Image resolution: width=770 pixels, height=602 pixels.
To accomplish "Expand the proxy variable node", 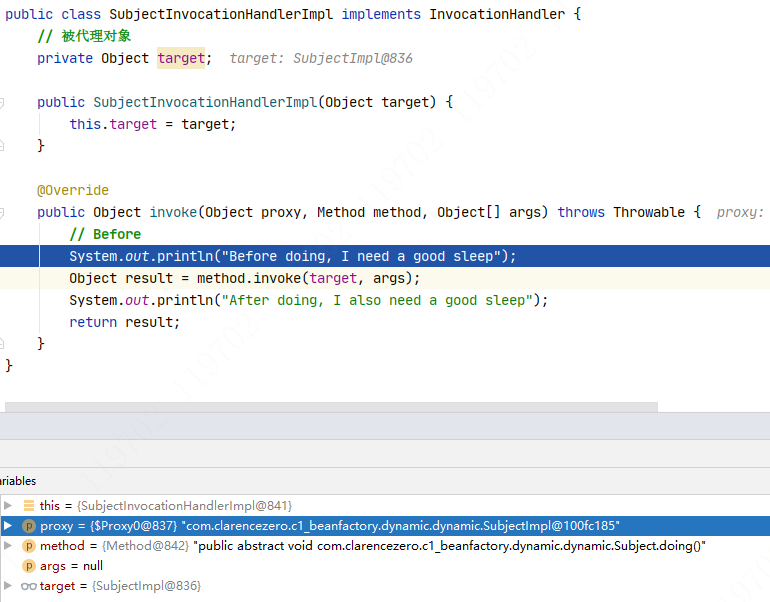I will [x=7, y=525].
